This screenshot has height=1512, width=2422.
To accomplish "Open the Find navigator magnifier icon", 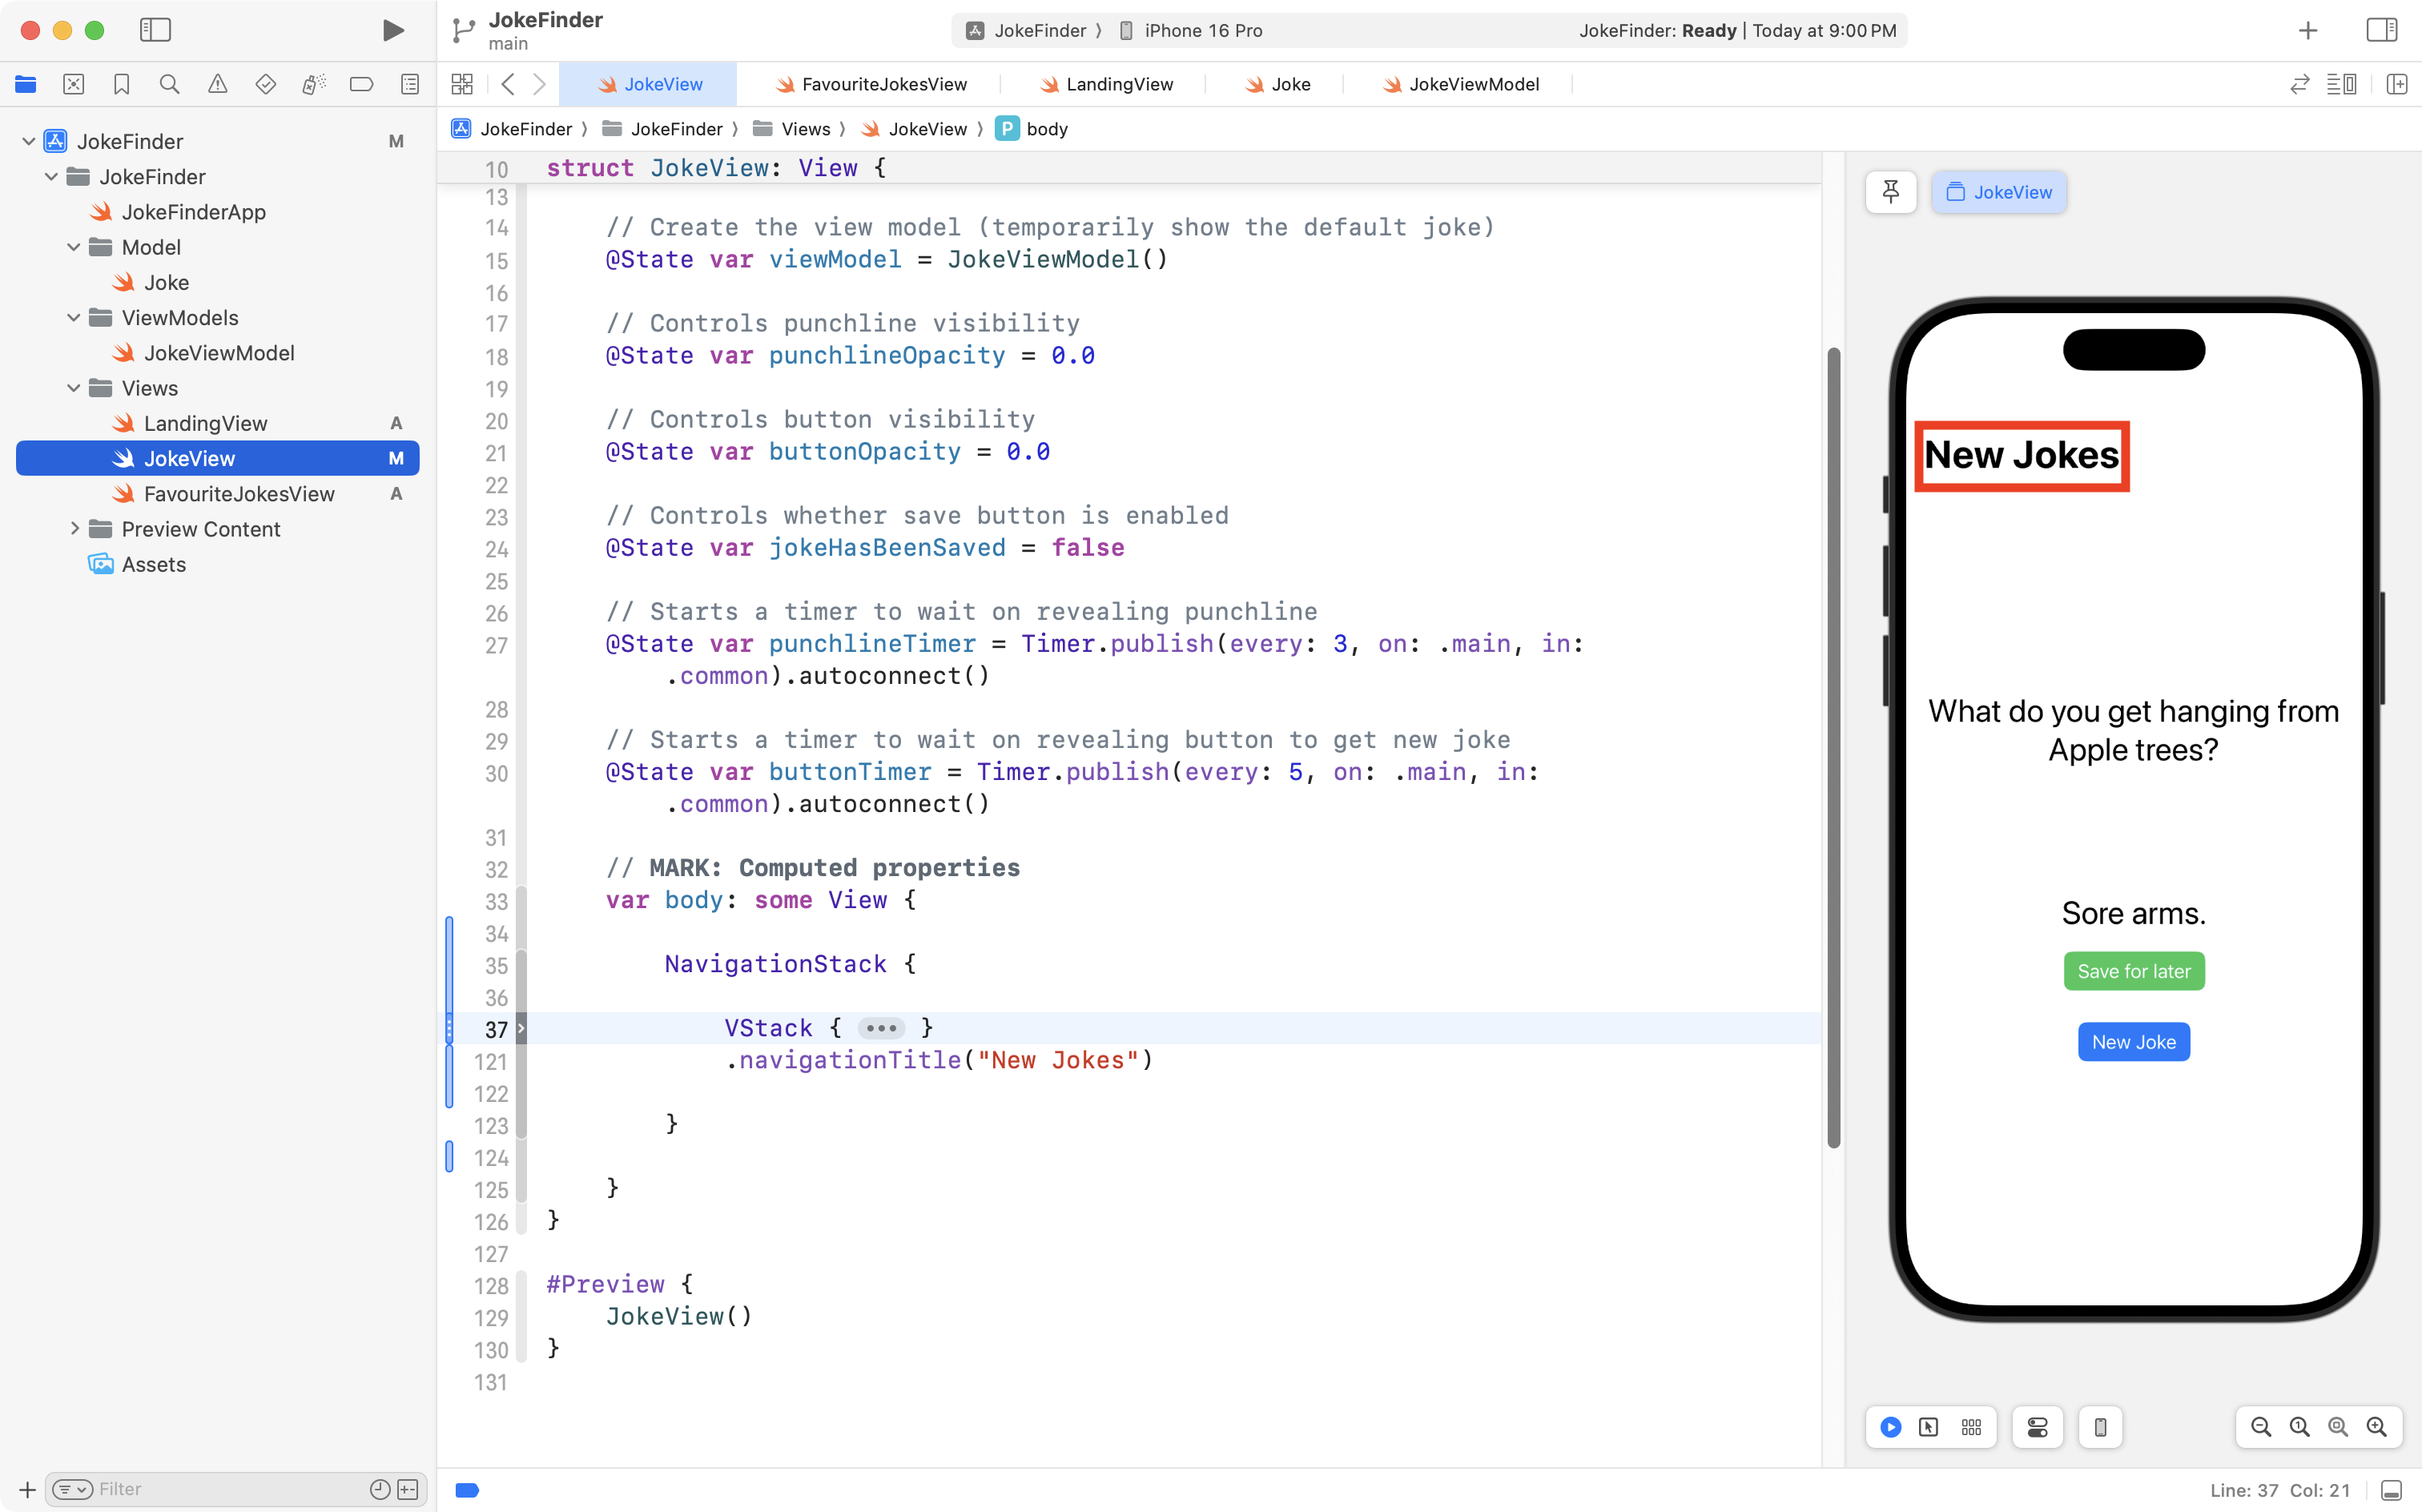I will pyautogui.click(x=169, y=84).
